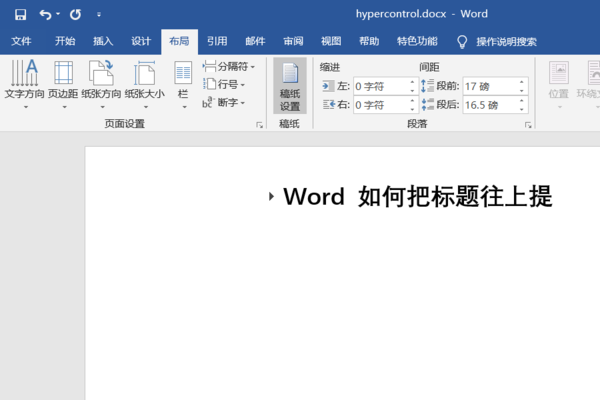Collapse the heading triangle beside the title
This screenshot has height=400, width=600.
(x=271, y=197)
